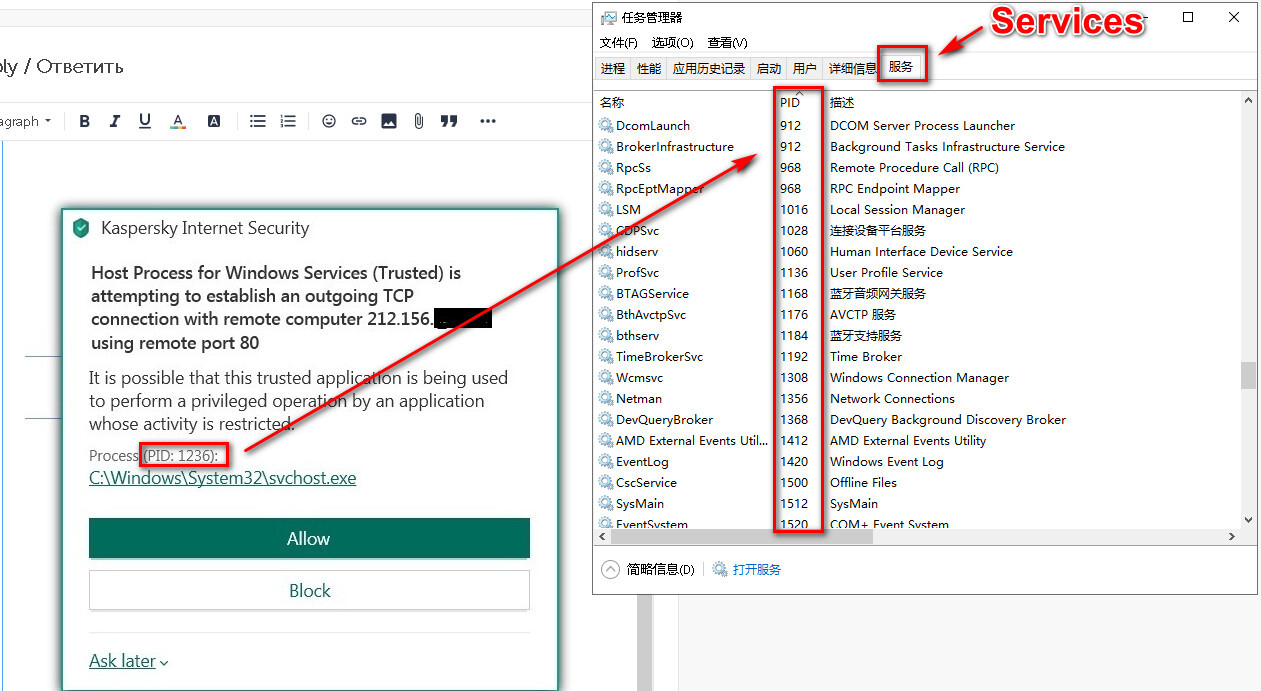1261x691 pixels.
Task: Collapse details with 简略信息(D) button
Action: (x=648, y=569)
